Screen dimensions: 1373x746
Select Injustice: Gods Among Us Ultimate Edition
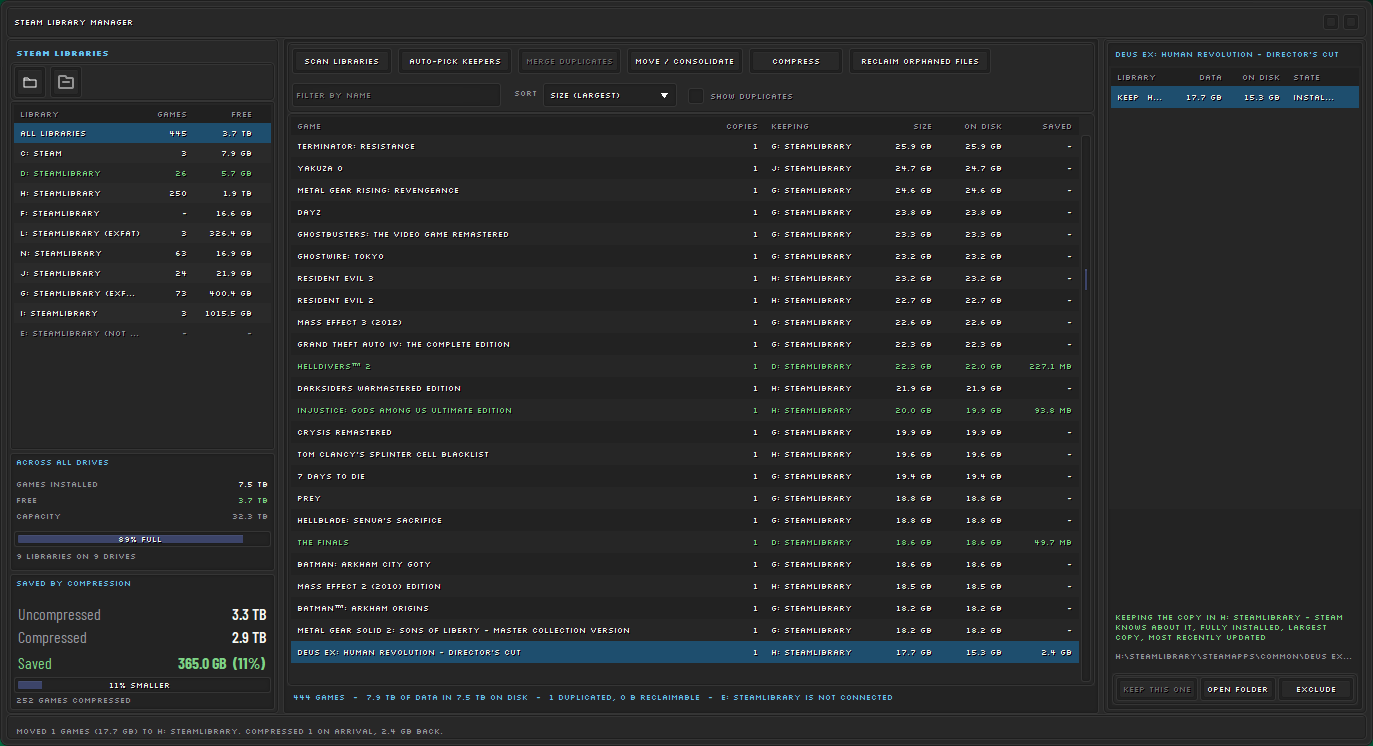pyautogui.click(x=685, y=410)
